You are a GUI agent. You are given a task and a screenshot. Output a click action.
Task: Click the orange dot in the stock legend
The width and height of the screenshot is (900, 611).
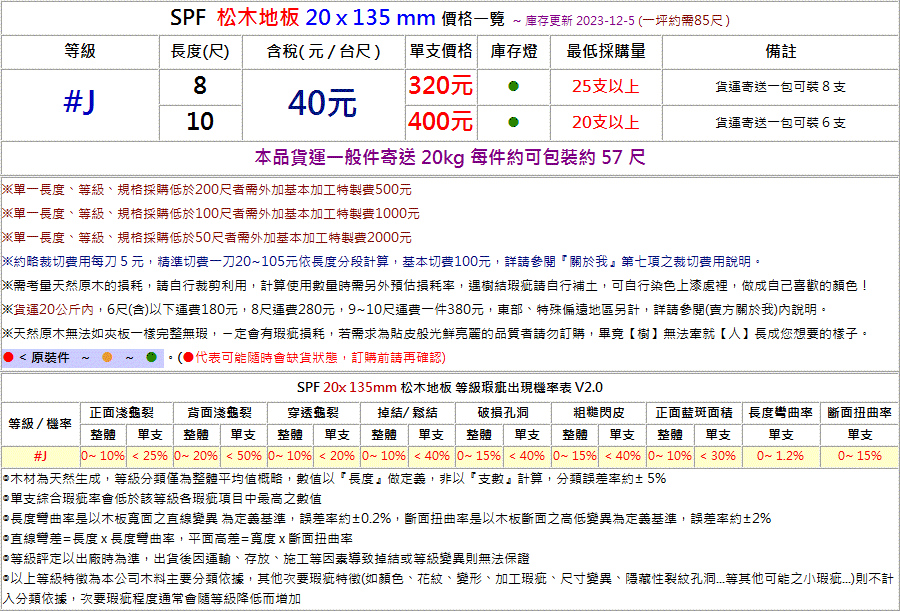tap(107, 358)
